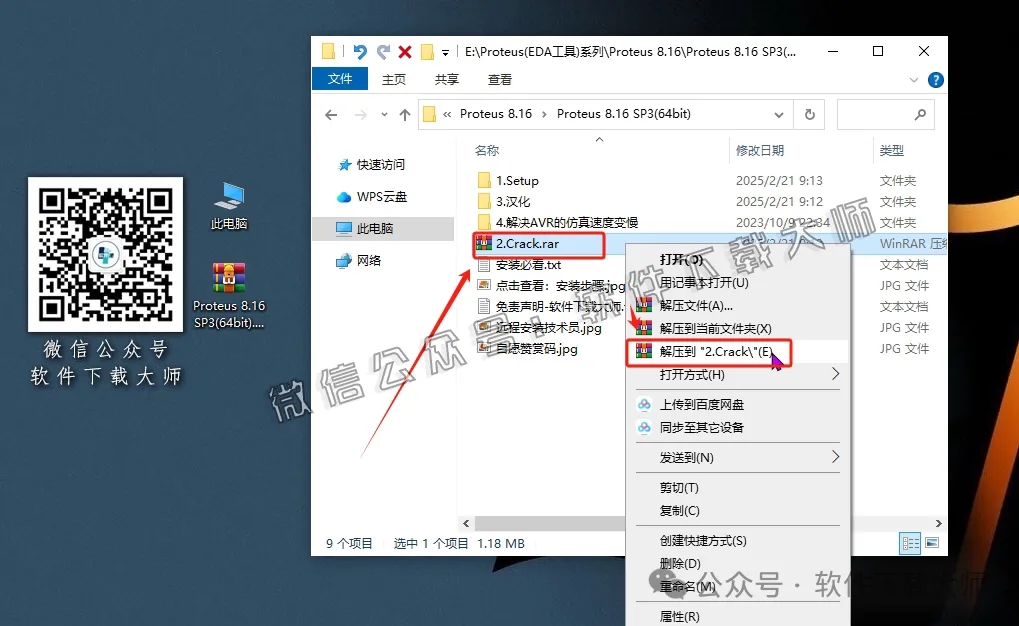Switch to the 查看 ribbon tab

pyautogui.click(x=498, y=78)
